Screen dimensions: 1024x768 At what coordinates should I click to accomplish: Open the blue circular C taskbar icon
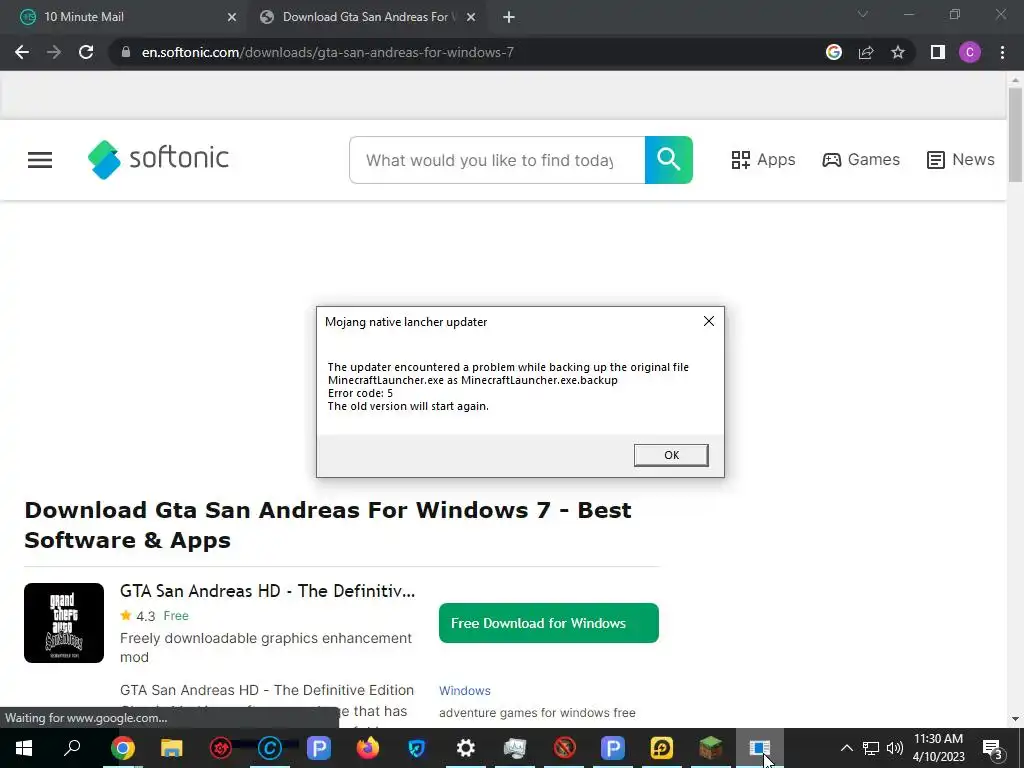[270, 748]
